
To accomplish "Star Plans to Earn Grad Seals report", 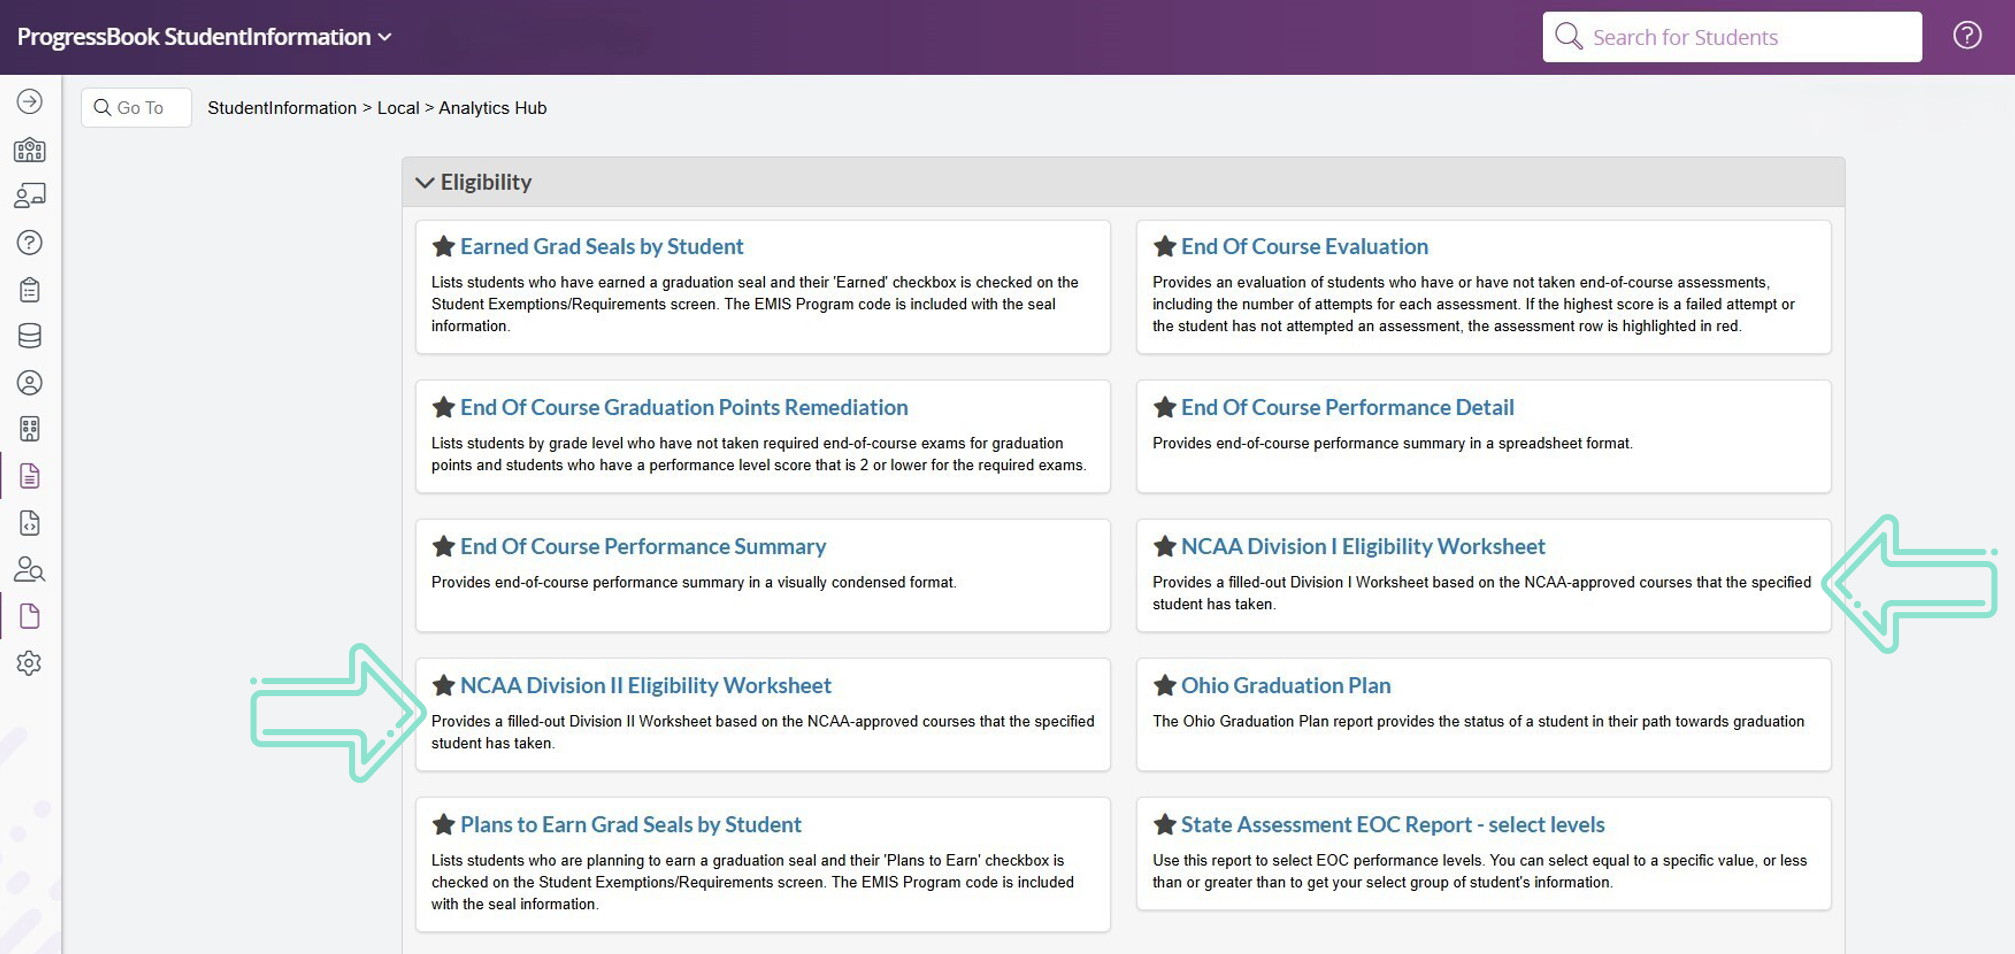I will [443, 824].
